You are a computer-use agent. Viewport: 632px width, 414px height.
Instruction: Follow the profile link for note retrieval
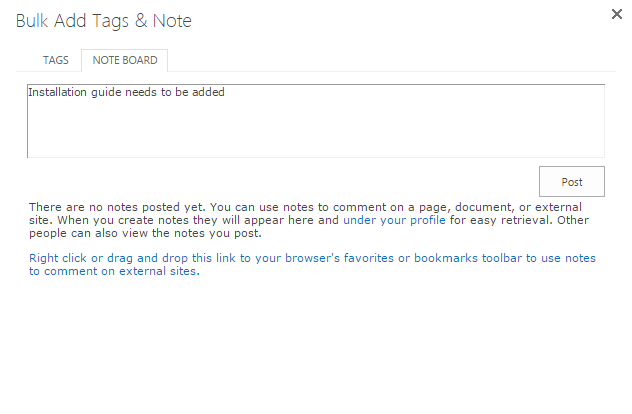394,219
